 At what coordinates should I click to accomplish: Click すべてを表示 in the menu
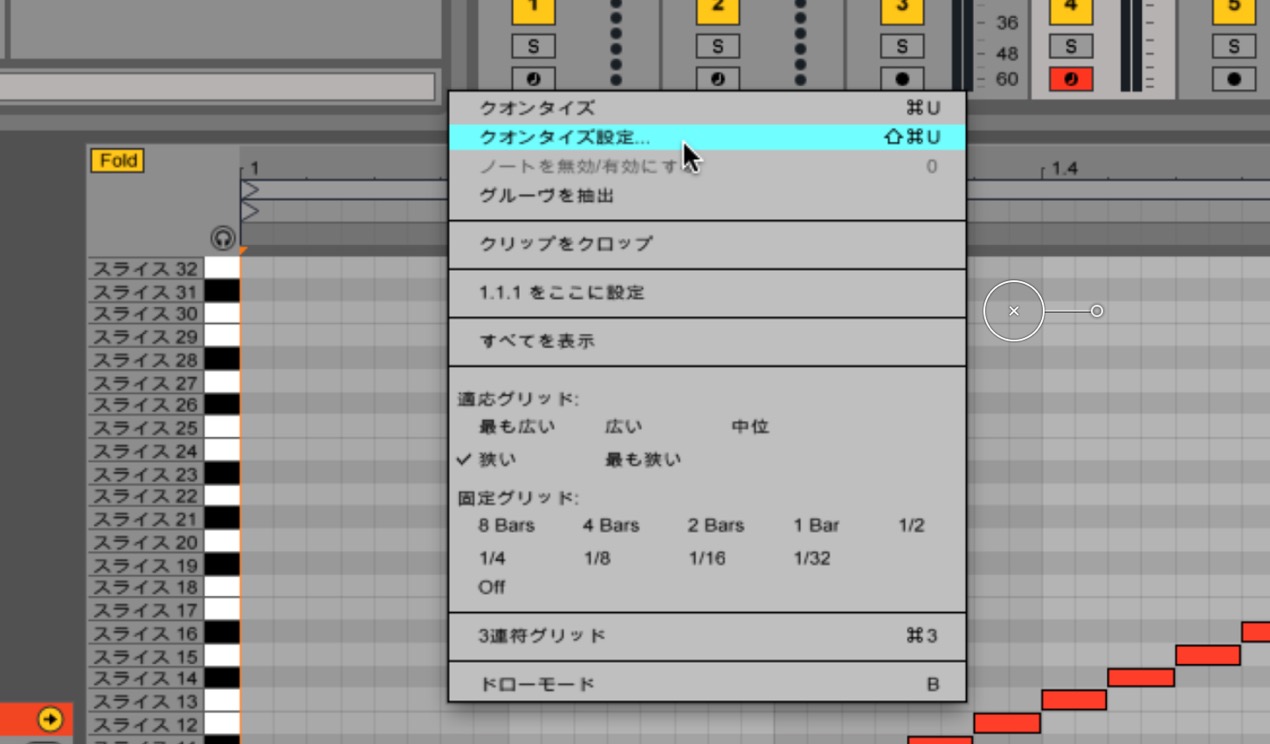(707, 341)
